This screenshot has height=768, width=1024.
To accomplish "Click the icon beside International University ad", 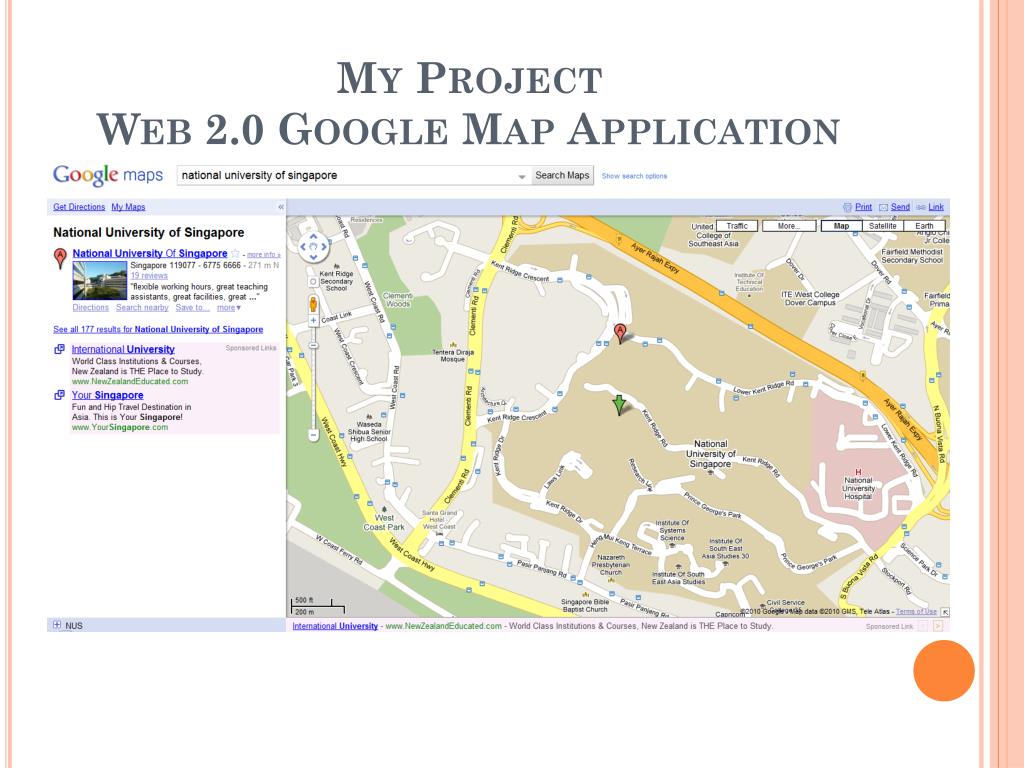I will [59, 349].
